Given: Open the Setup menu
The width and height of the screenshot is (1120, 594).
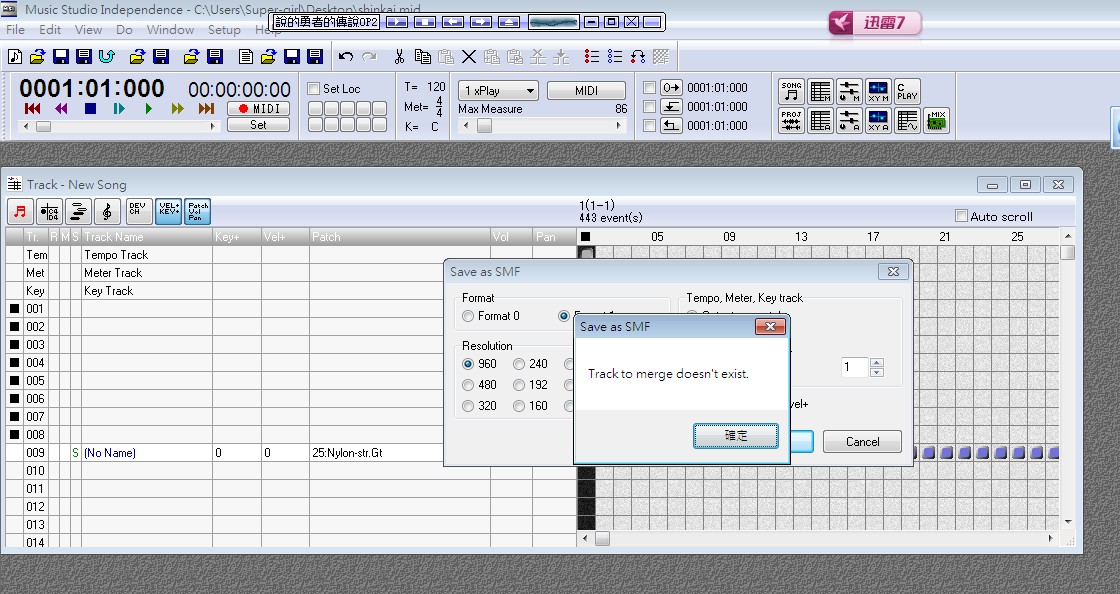Looking at the screenshot, I should tap(224, 29).
